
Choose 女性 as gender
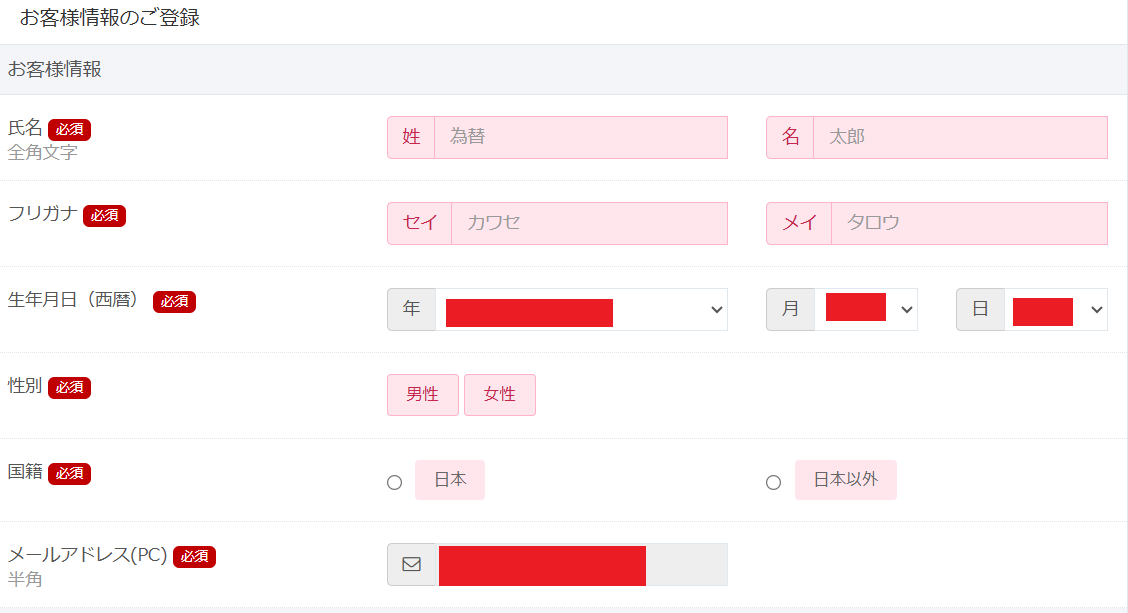500,395
